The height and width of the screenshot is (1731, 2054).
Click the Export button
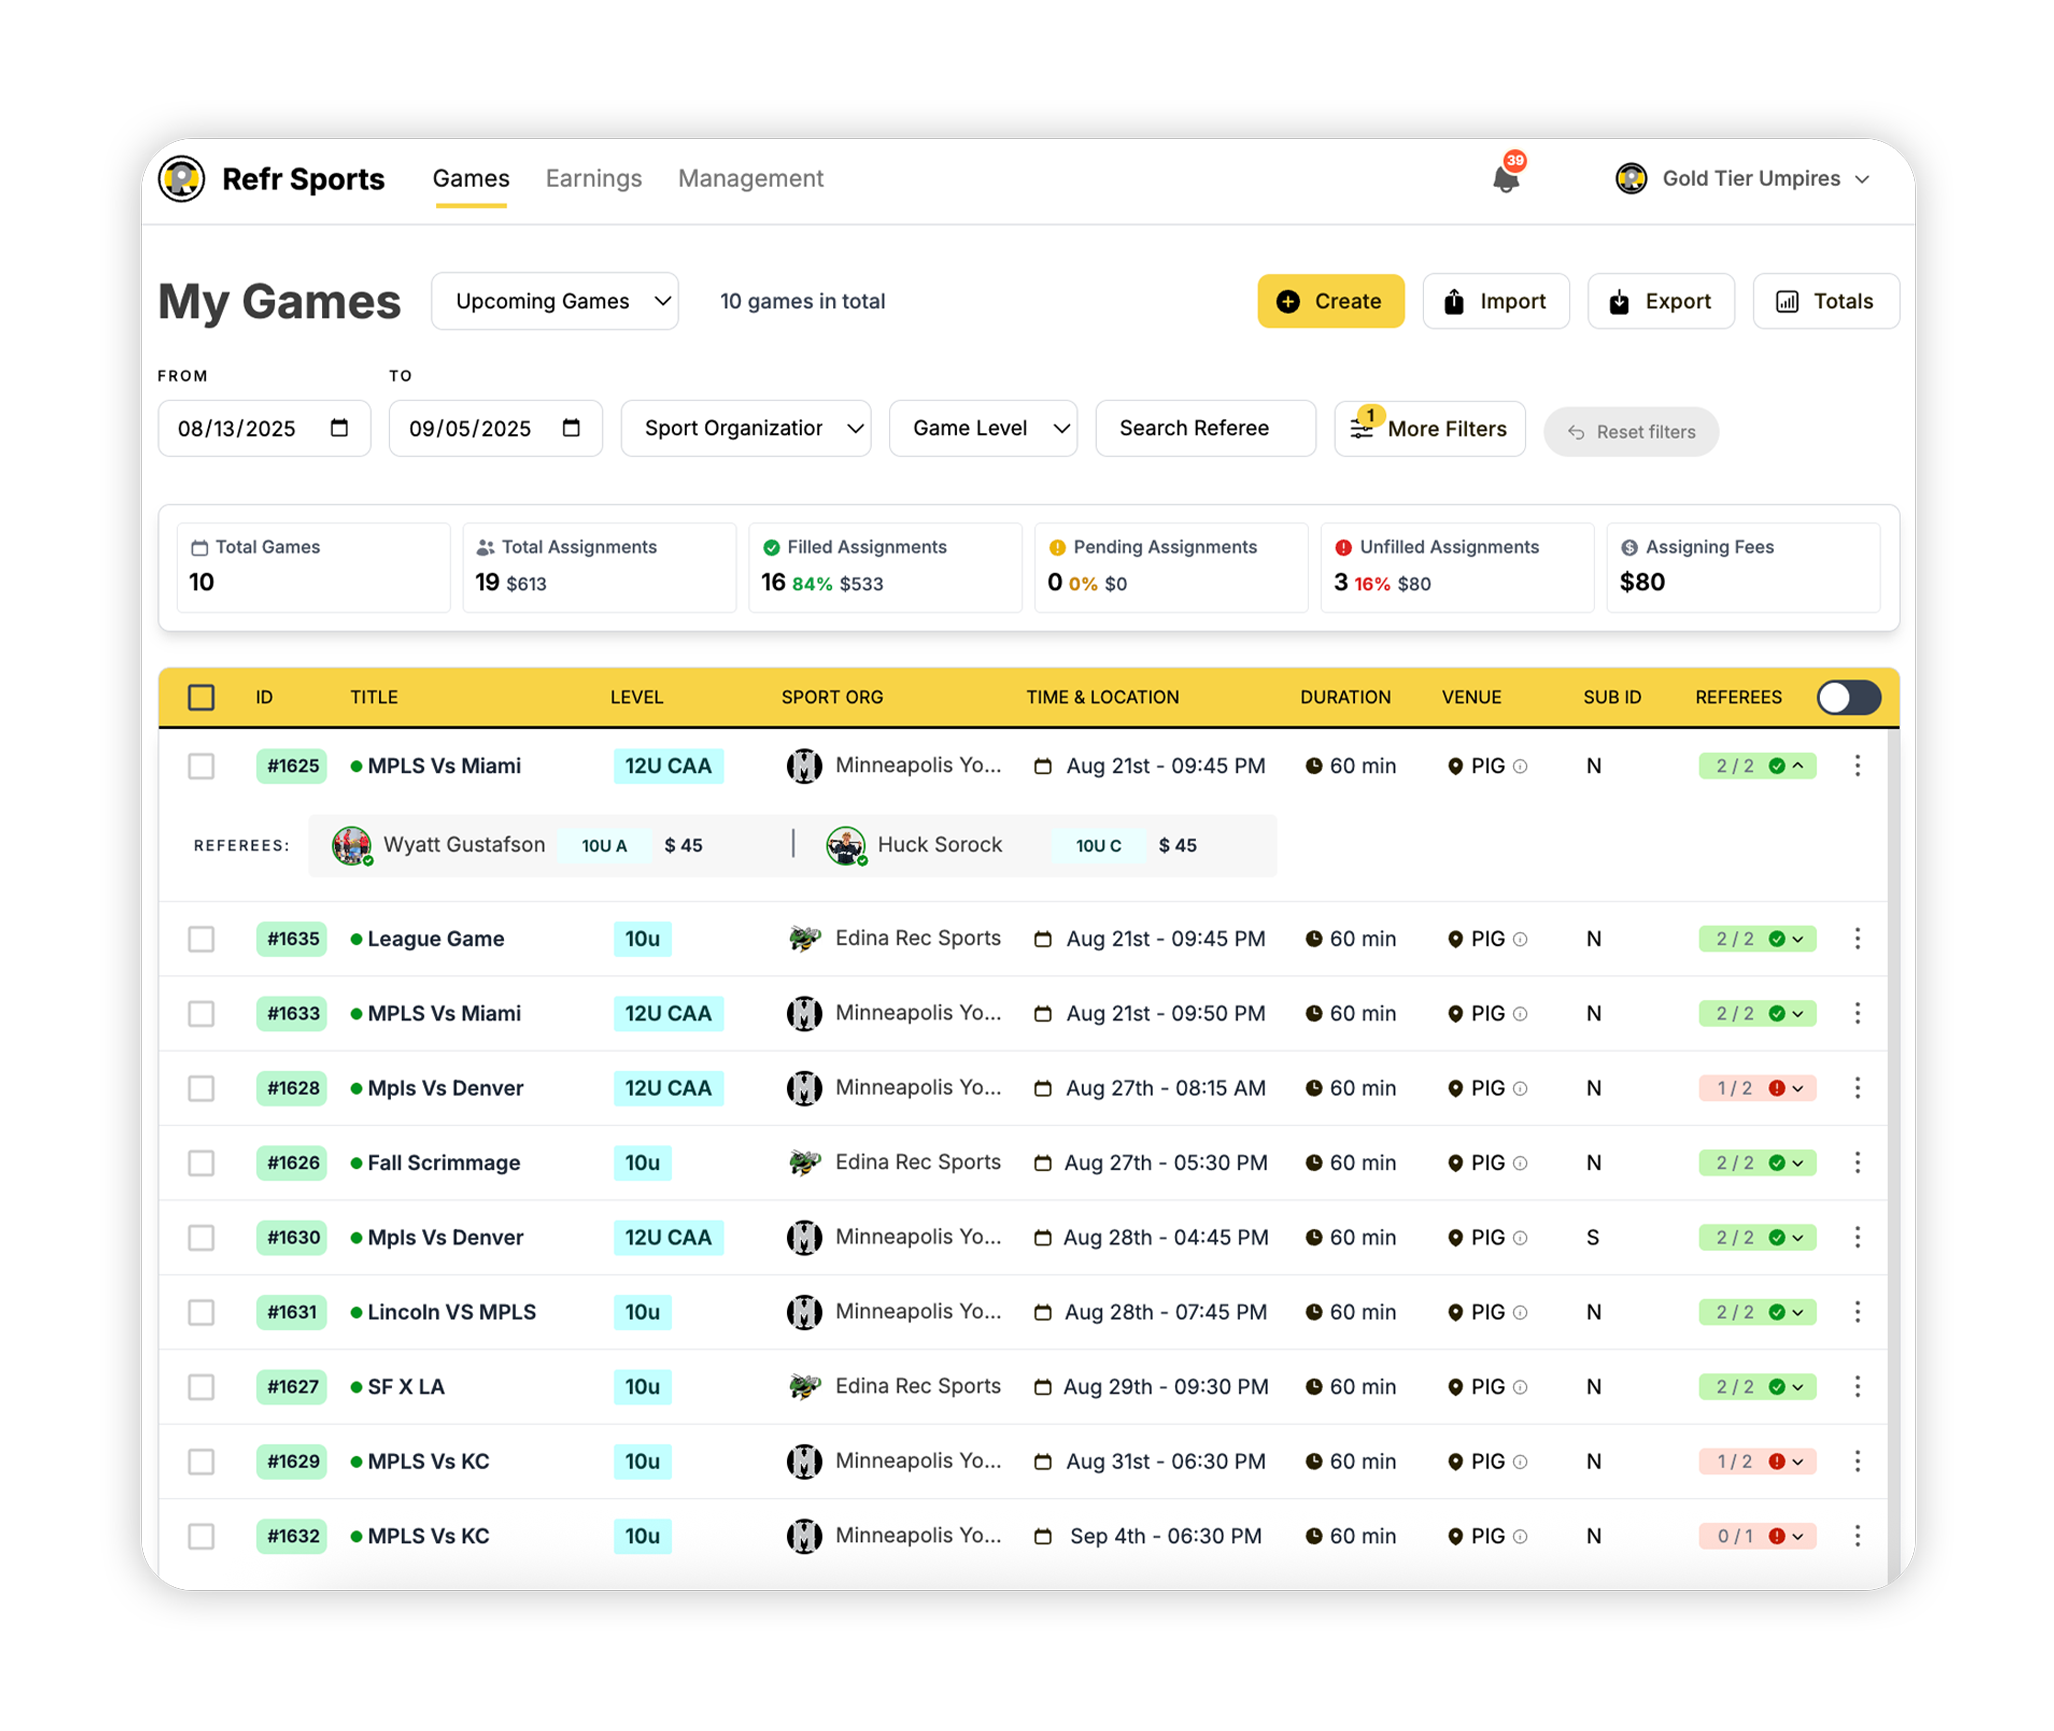(1660, 301)
